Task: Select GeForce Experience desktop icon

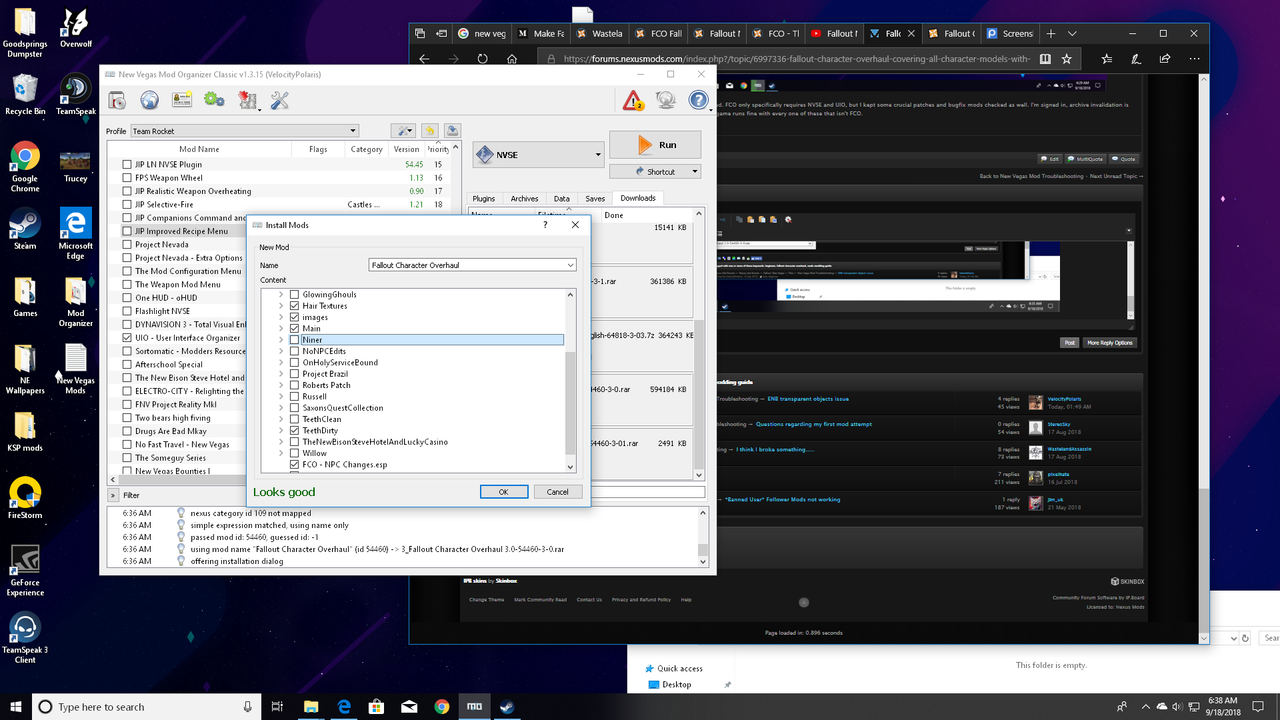Action: (x=25, y=570)
